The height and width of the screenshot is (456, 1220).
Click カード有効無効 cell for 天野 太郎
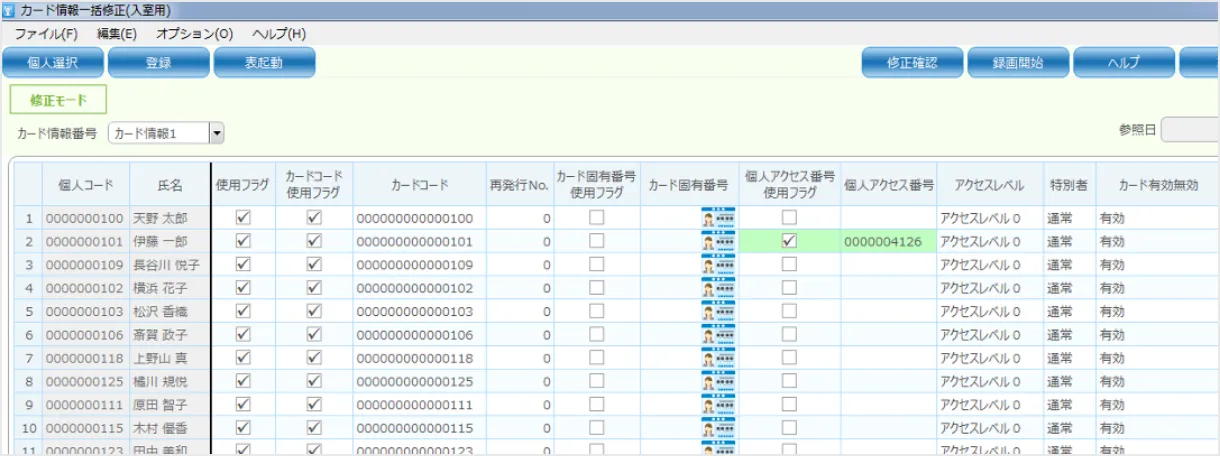[1155, 218]
